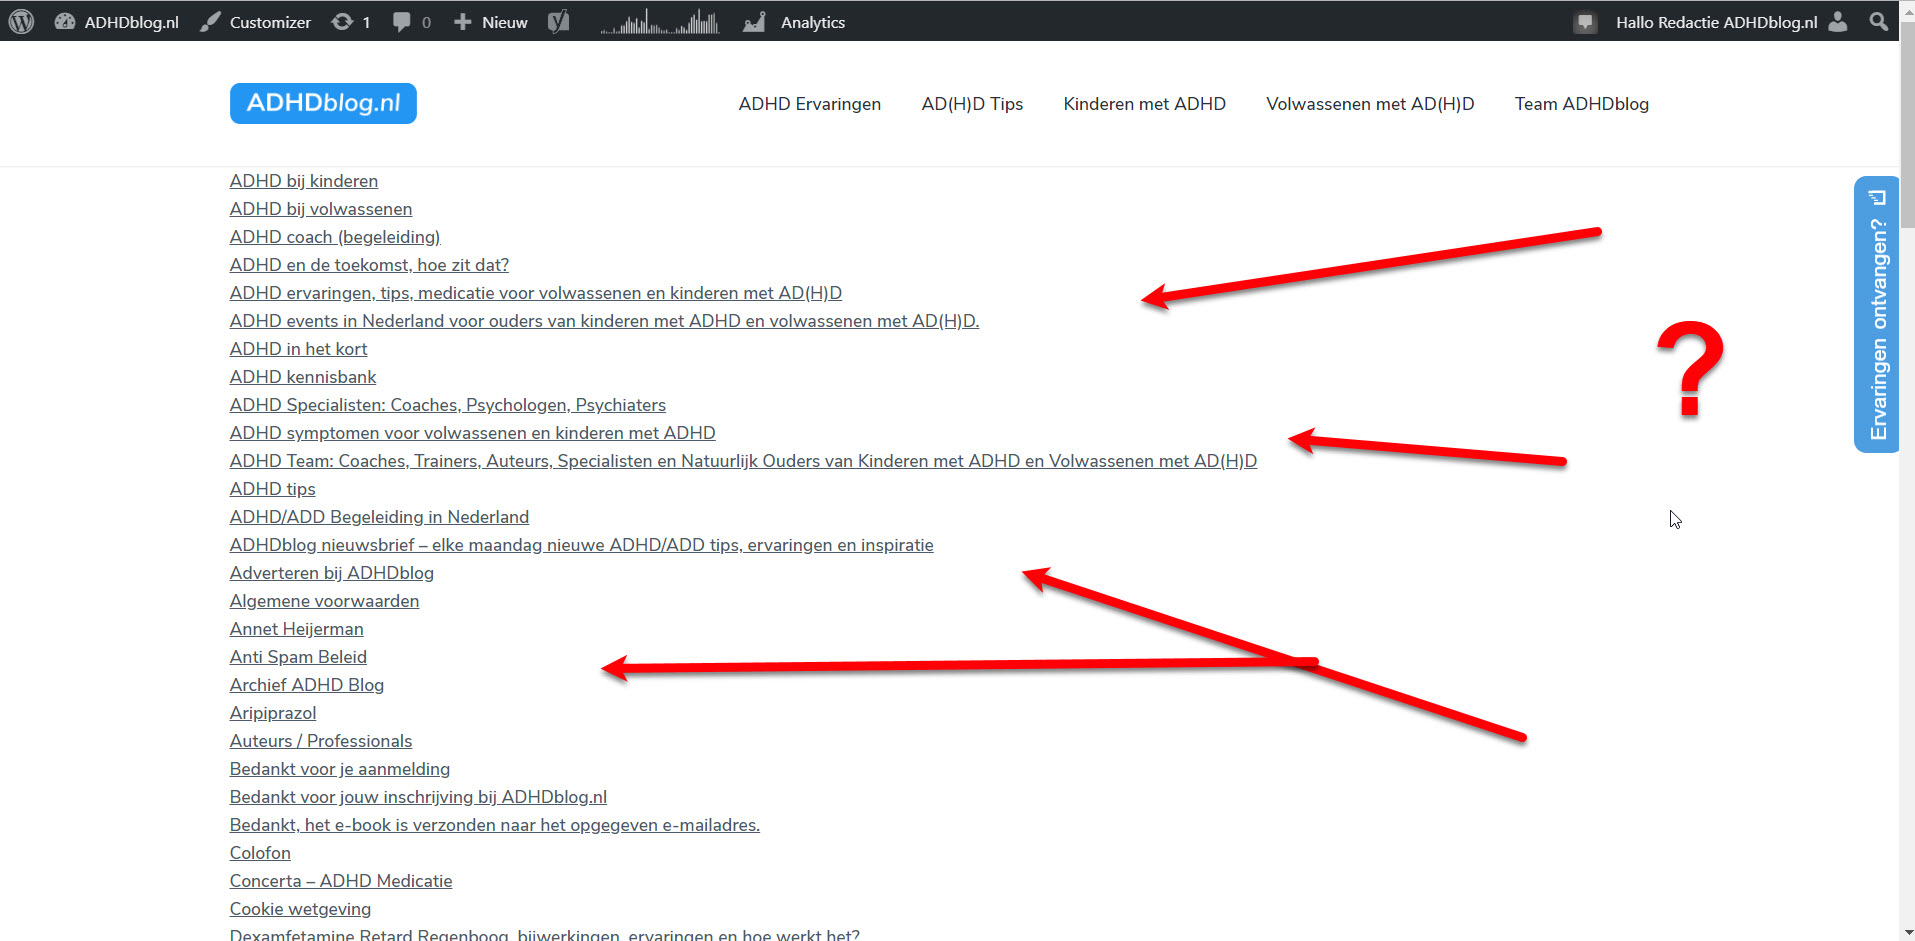Open AD(H)D Tips navigation item
The height and width of the screenshot is (941, 1915).
point(972,104)
